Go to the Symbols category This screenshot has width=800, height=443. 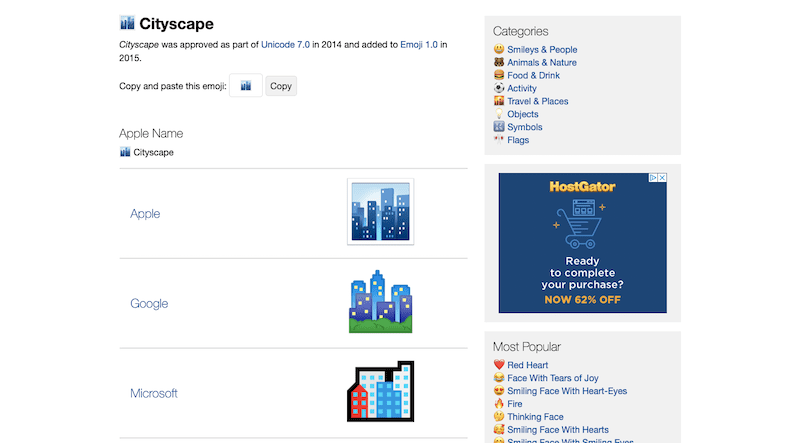(x=524, y=127)
